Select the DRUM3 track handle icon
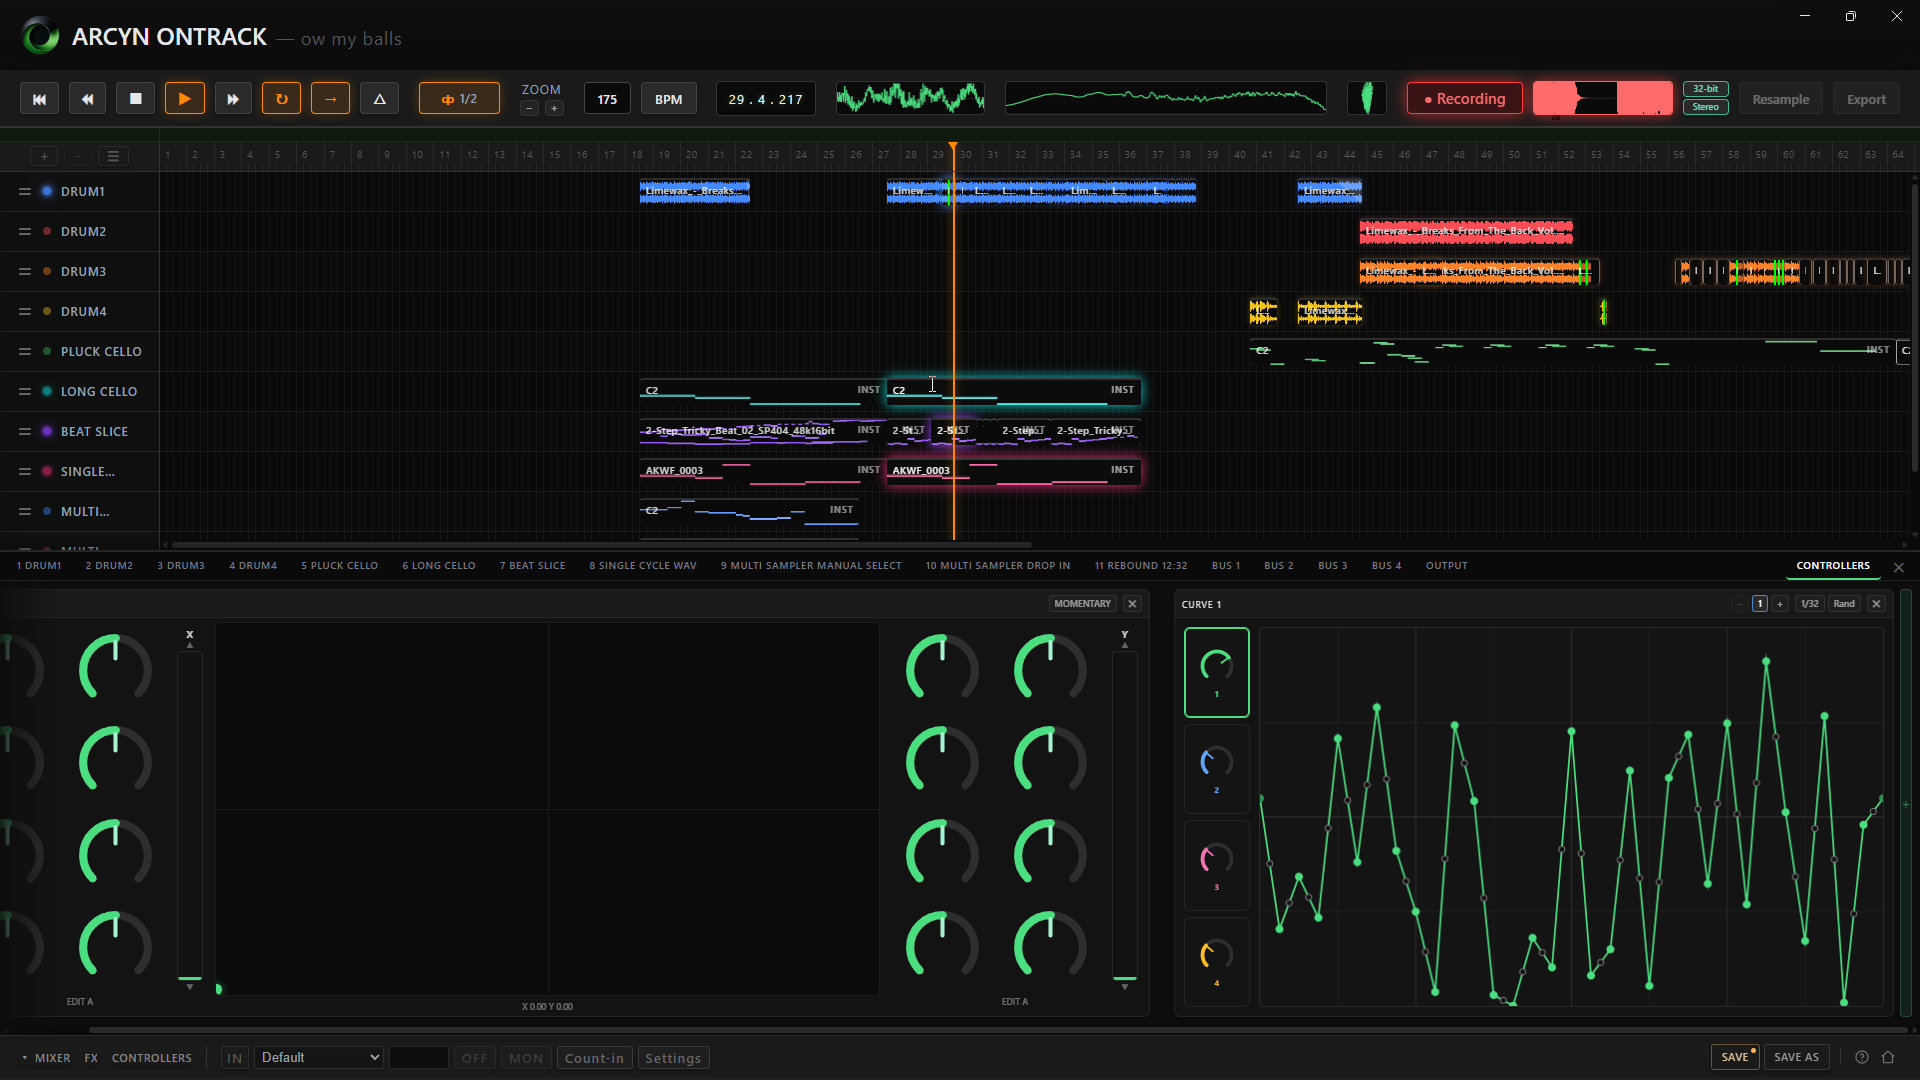1920x1080 pixels. (25, 271)
